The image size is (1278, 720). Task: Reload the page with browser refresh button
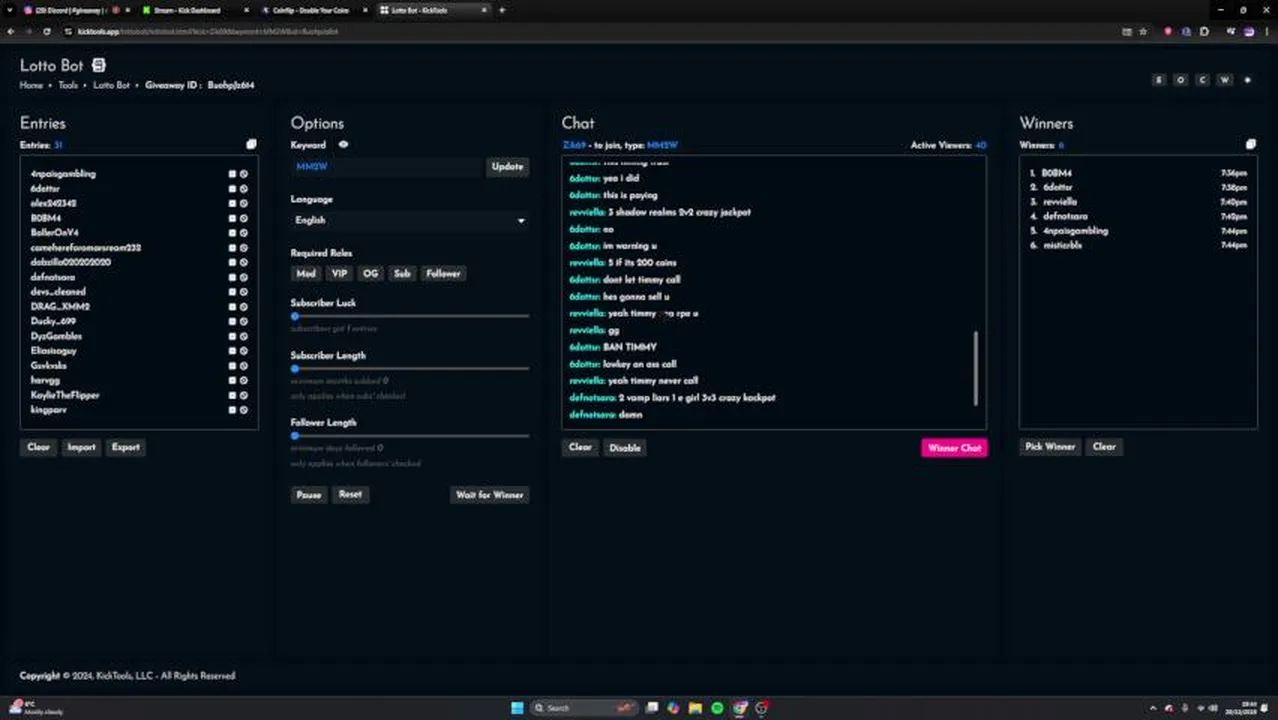click(46, 31)
